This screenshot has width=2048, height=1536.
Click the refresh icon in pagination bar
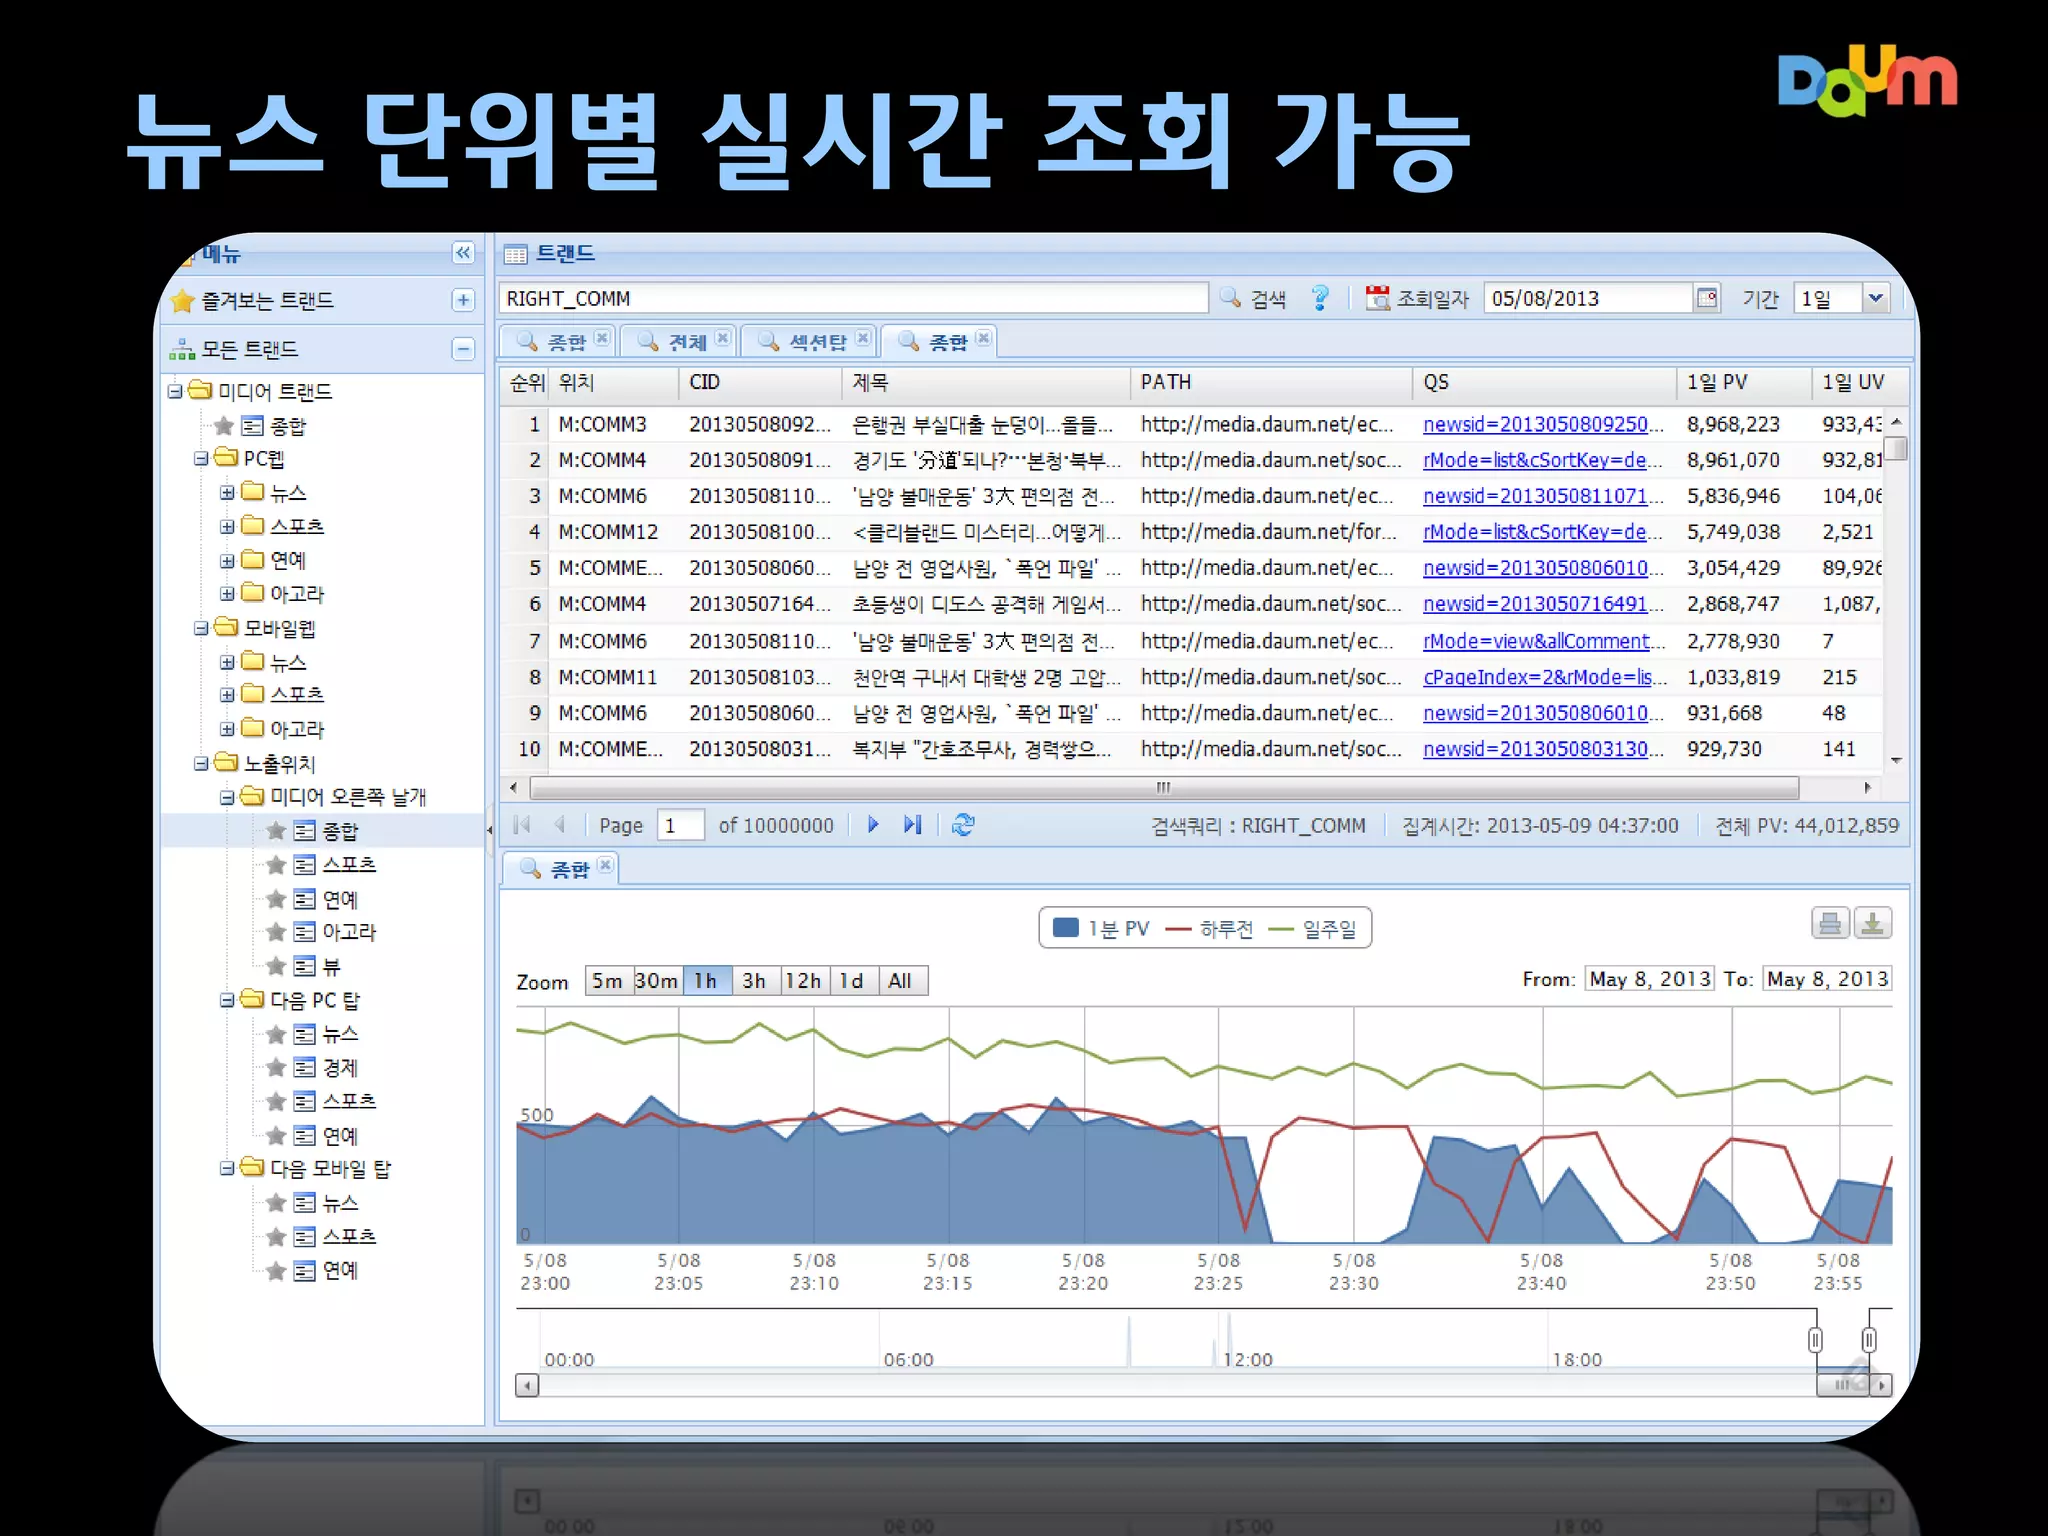tap(963, 825)
